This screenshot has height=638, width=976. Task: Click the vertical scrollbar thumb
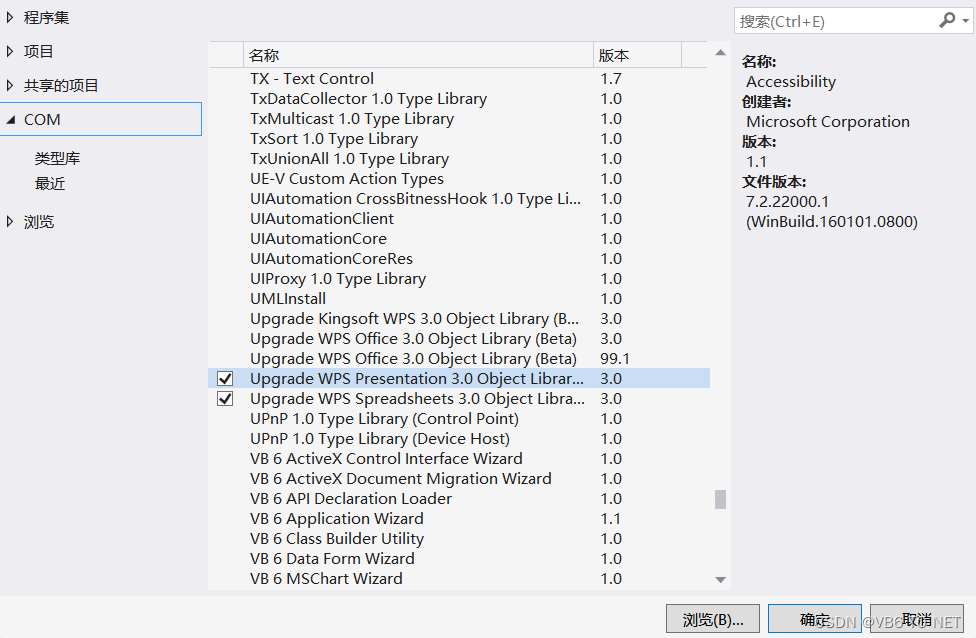tap(720, 499)
